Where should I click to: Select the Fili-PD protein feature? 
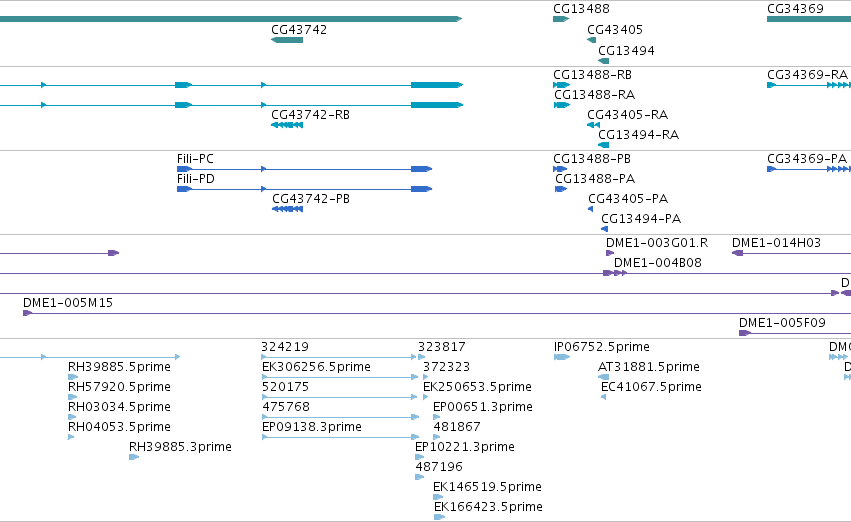point(195,179)
